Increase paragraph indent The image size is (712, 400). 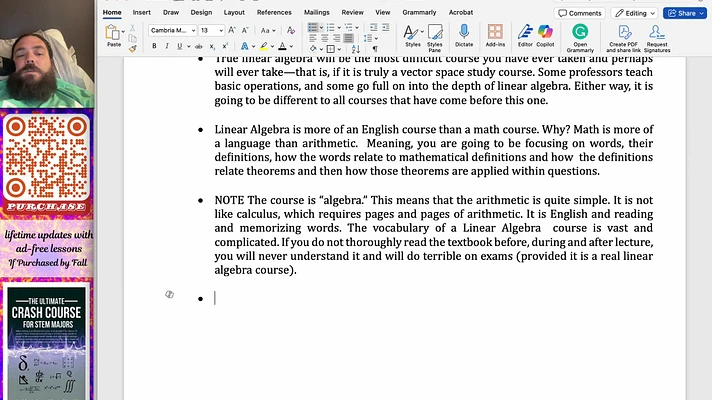(x=386, y=28)
